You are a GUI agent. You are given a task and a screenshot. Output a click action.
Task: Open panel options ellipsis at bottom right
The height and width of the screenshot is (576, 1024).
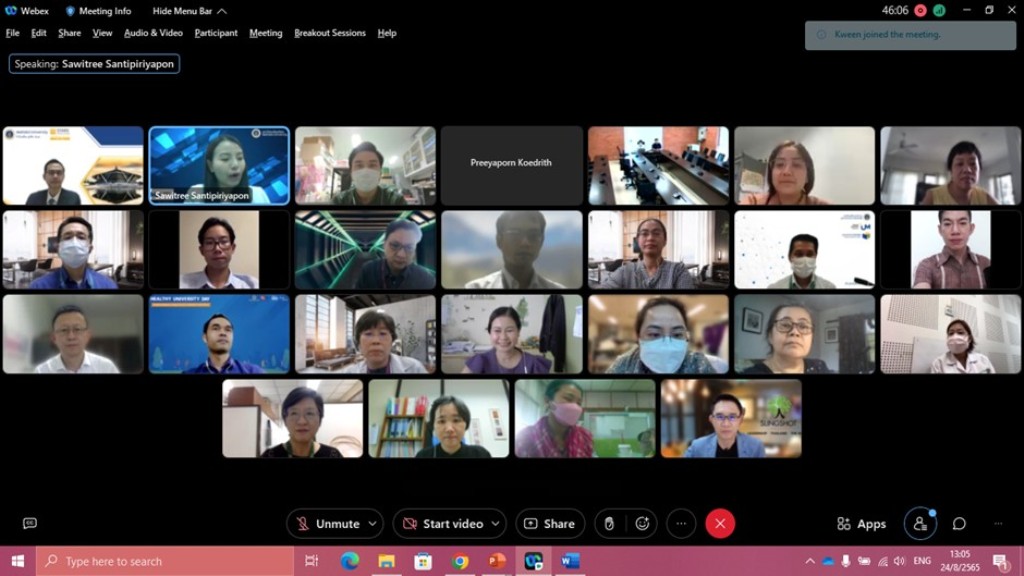point(998,523)
